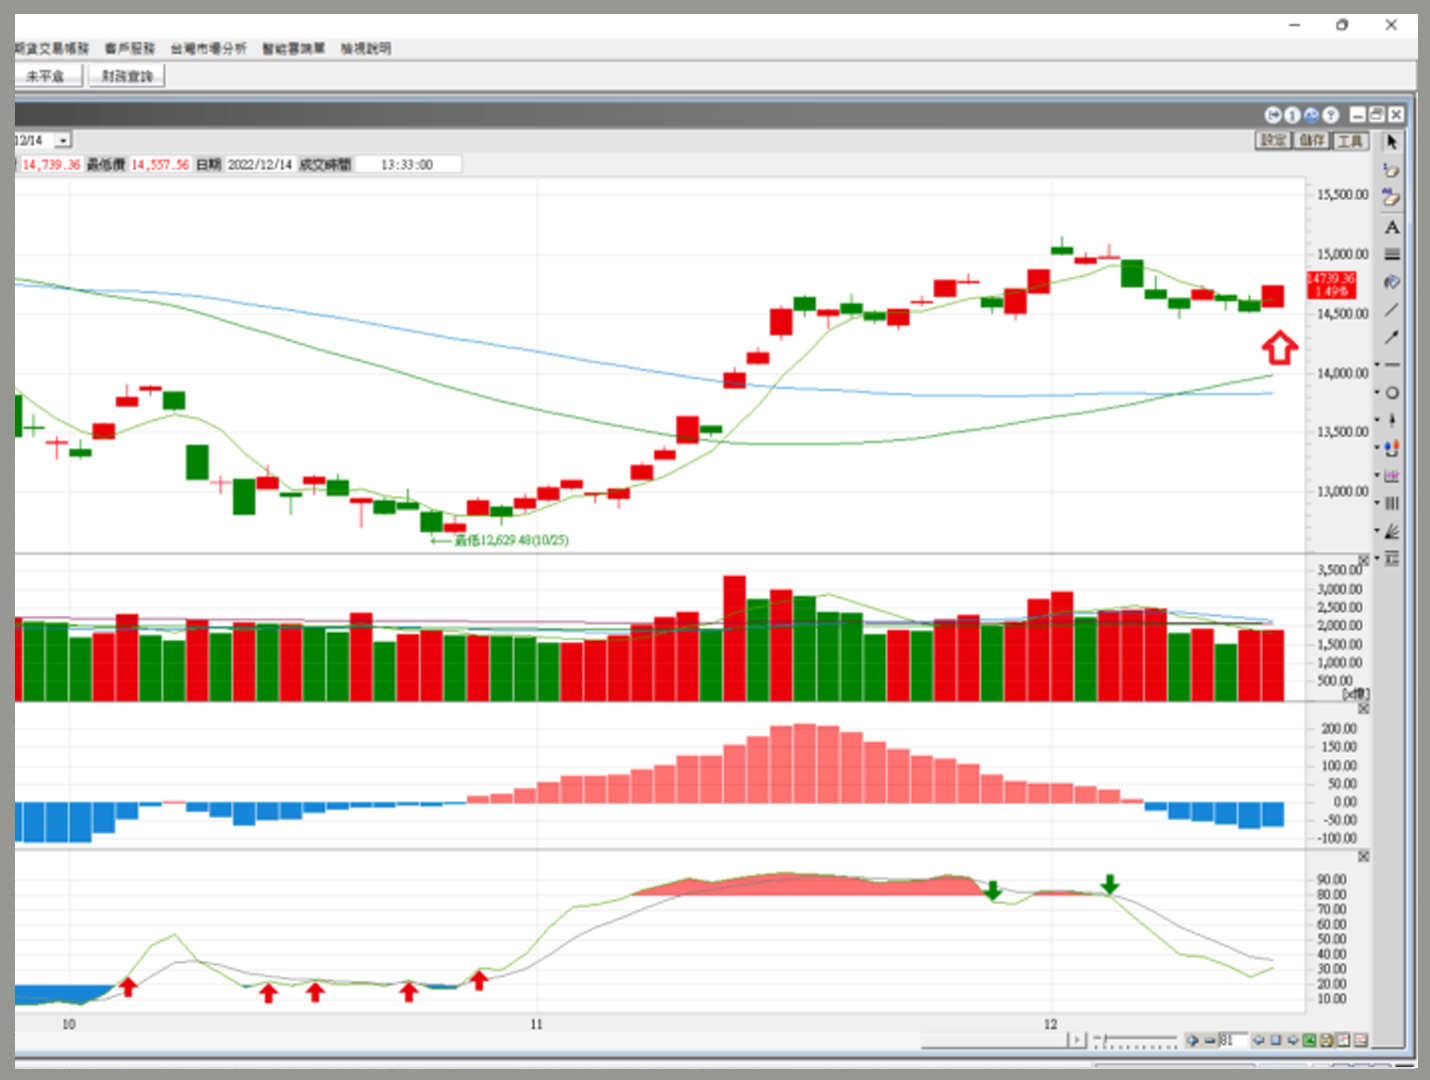Click the blue plus zoom icon
Image resolution: width=1430 pixels, height=1080 pixels.
tap(1192, 1040)
